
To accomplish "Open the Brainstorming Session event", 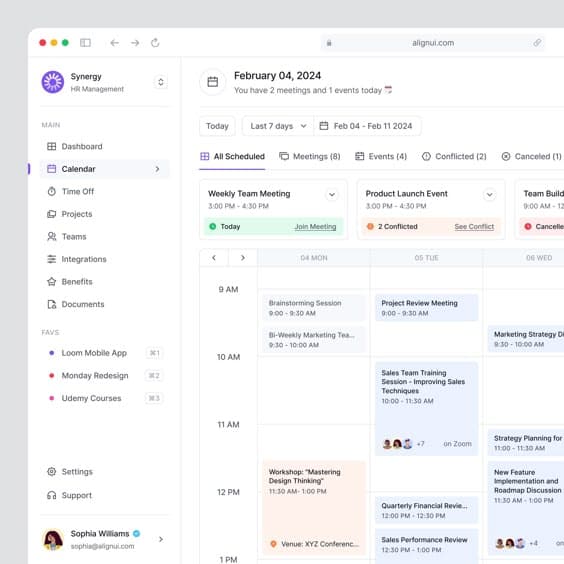I will (x=314, y=308).
